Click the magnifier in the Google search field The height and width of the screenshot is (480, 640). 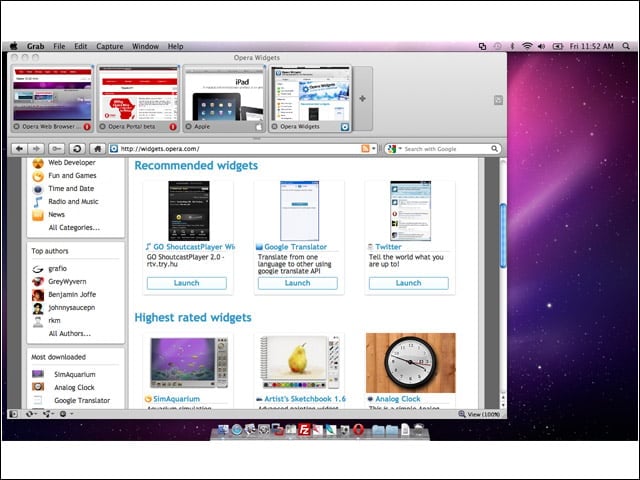[494, 149]
